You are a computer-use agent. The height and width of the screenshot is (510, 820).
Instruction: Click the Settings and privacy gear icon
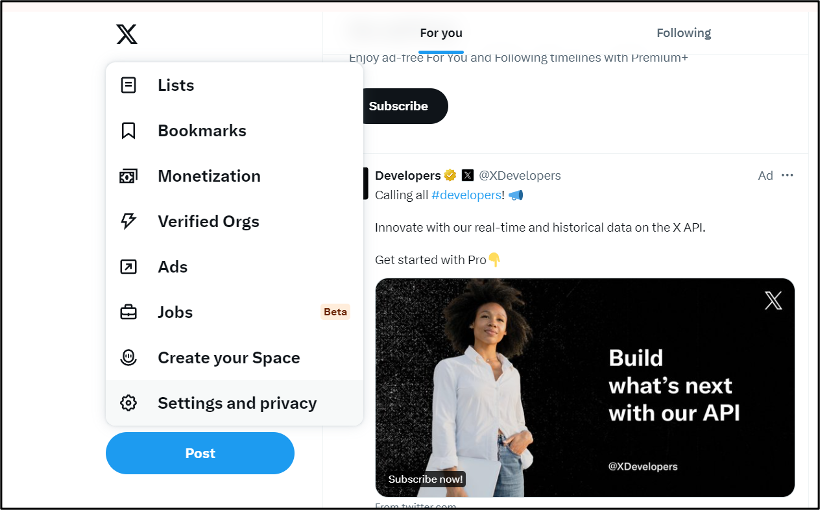[128, 403]
